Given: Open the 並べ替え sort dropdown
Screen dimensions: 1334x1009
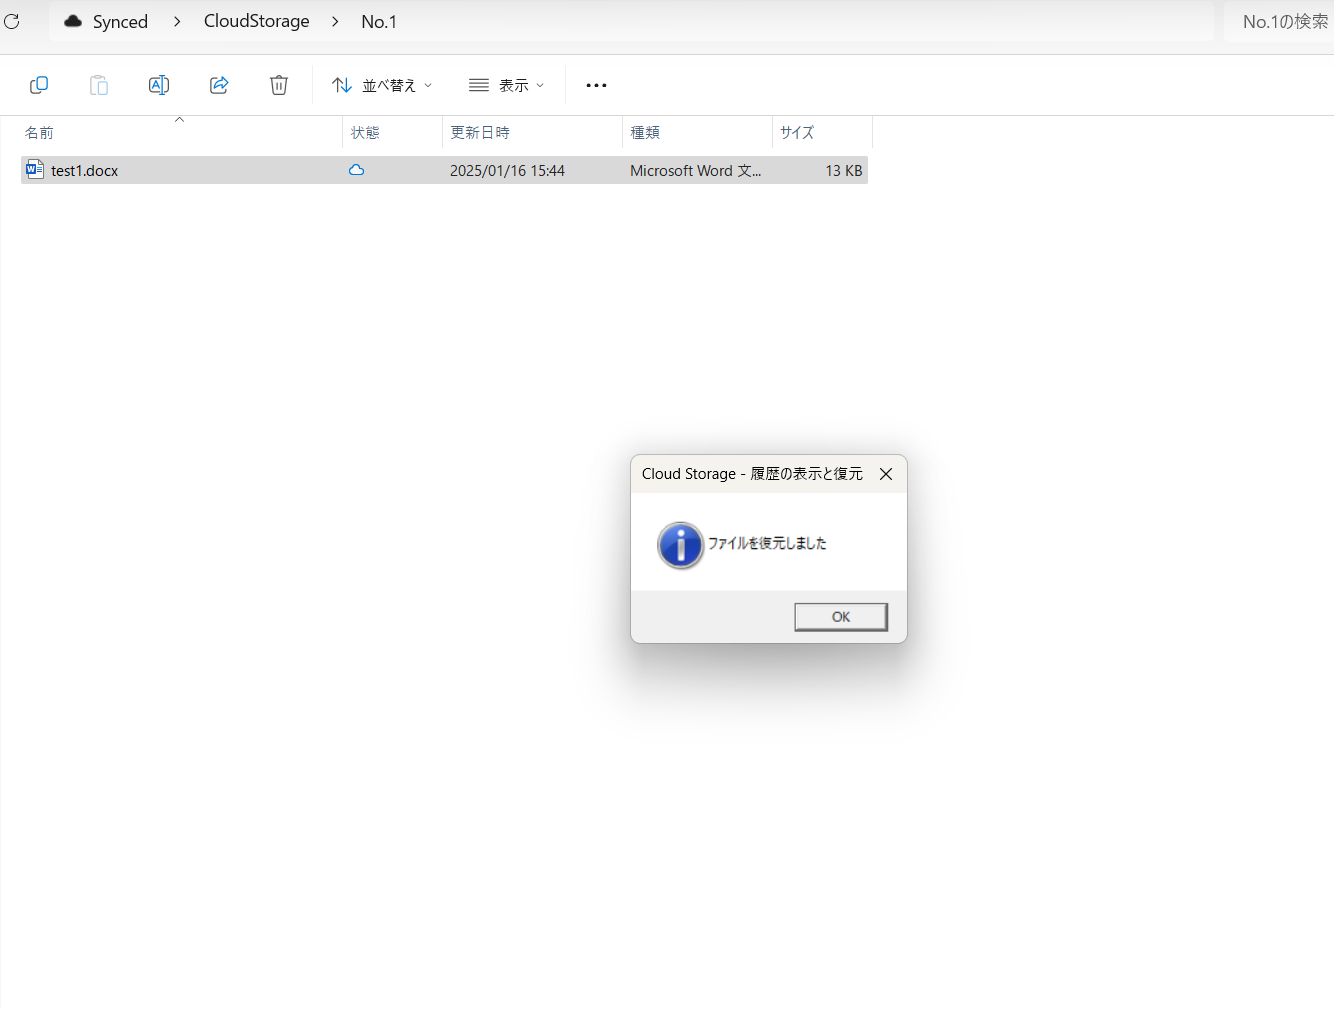Looking at the screenshot, I should click(382, 85).
